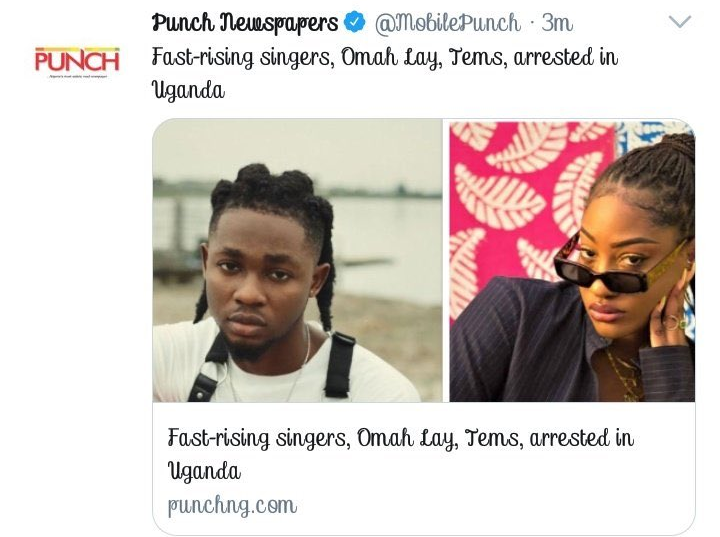The image size is (720, 537).
Task: Open the @MobilePunch handle
Action: pyautogui.click(x=448, y=23)
